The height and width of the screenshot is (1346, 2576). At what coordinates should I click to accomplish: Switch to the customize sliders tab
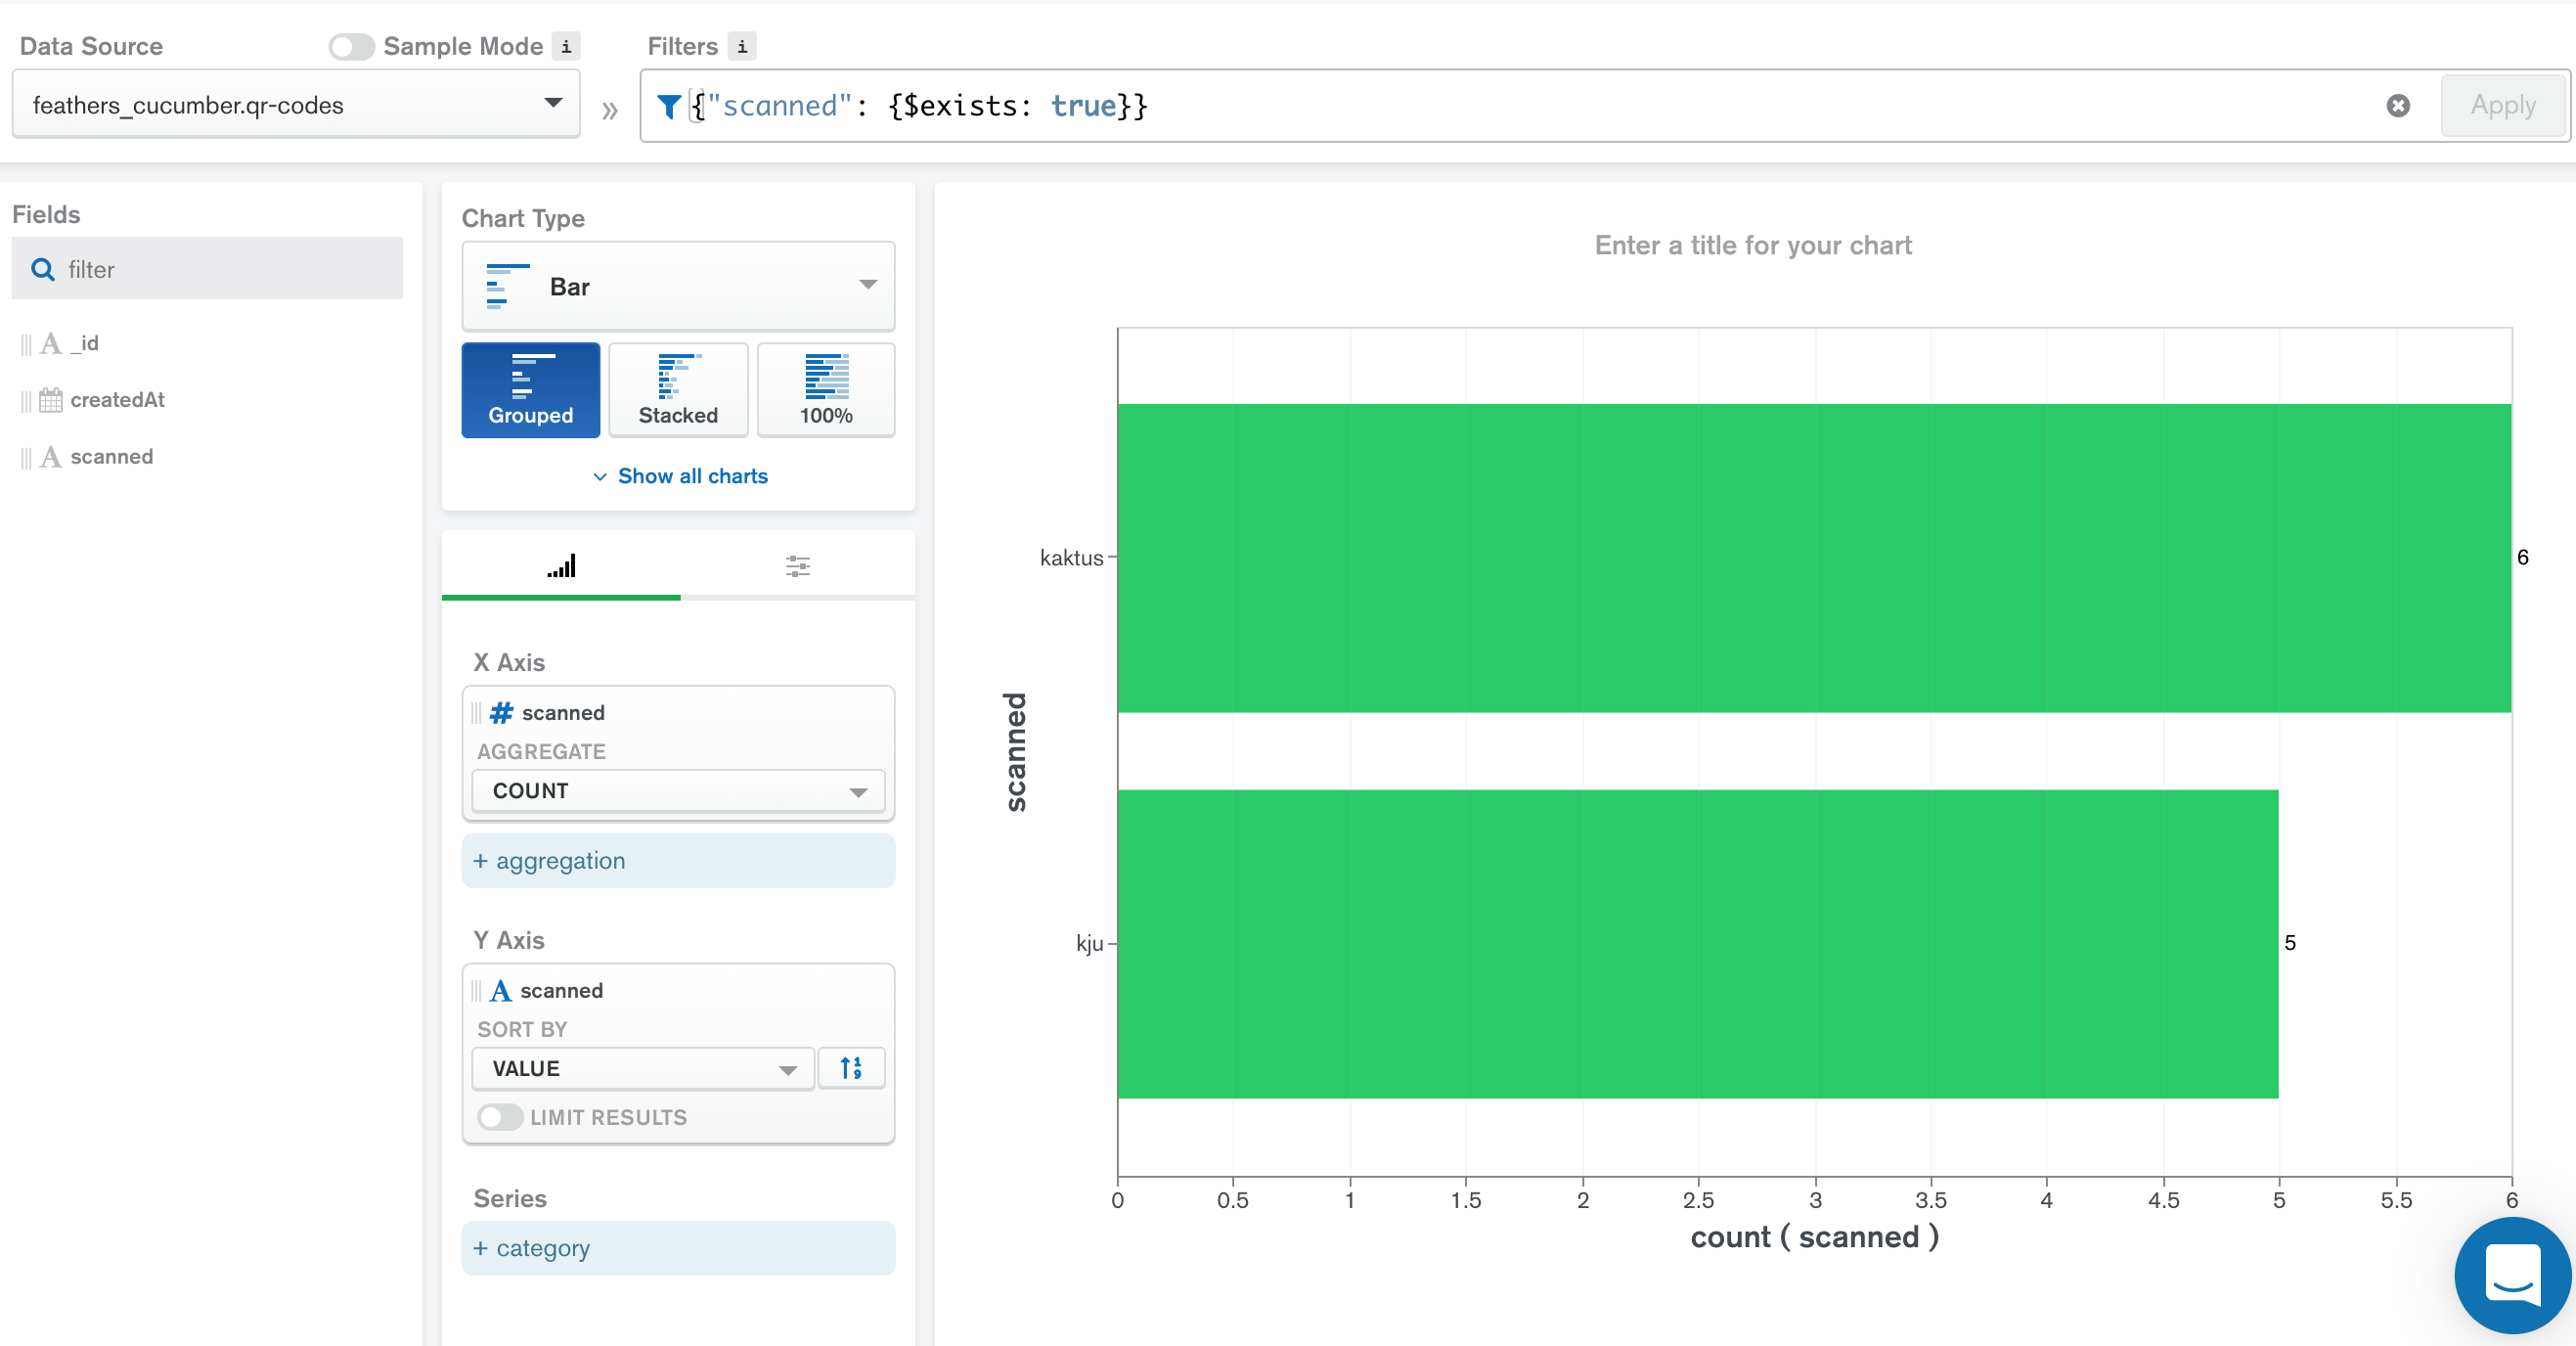[x=797, y=566]
